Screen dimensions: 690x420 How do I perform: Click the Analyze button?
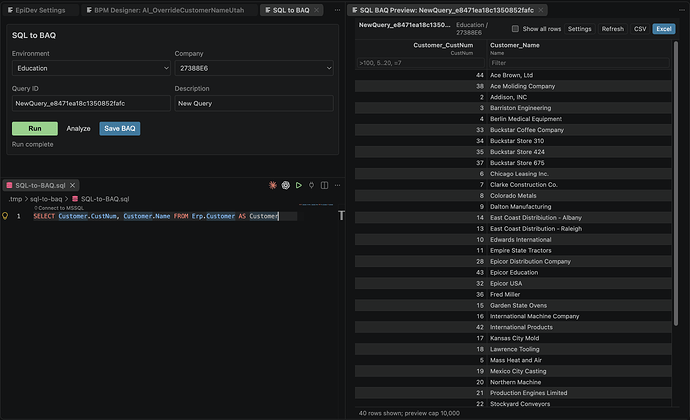click(x=78, y=129)
